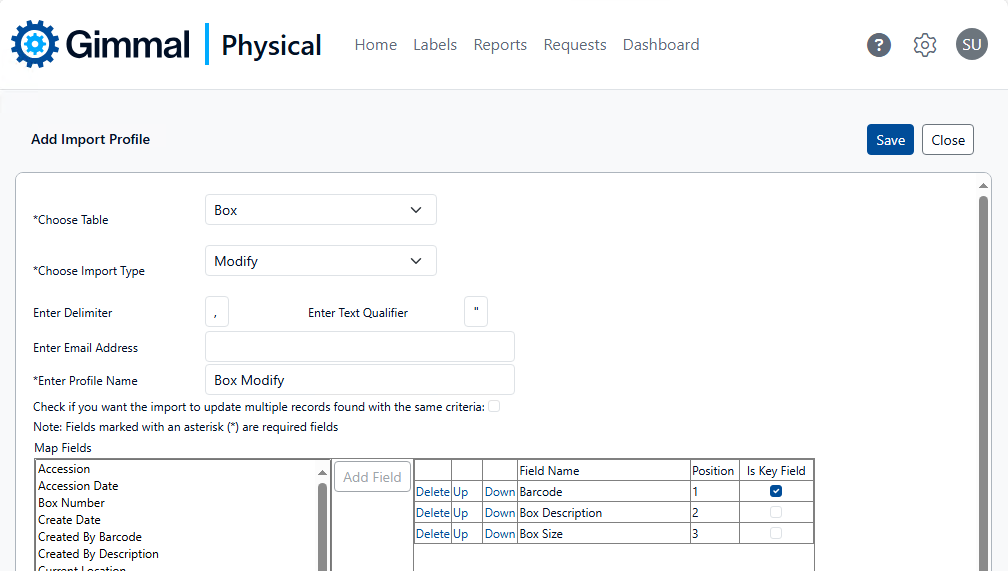The image size is (1008, 571).
Task: Go to the Home menu
Action: pyautogui.click(x=375, y=44)
